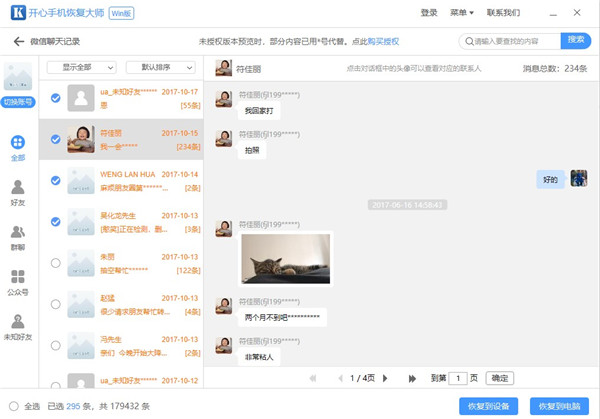
Task: Open the 默认排序 sort dropdown
Action: (x=161, y=68)
